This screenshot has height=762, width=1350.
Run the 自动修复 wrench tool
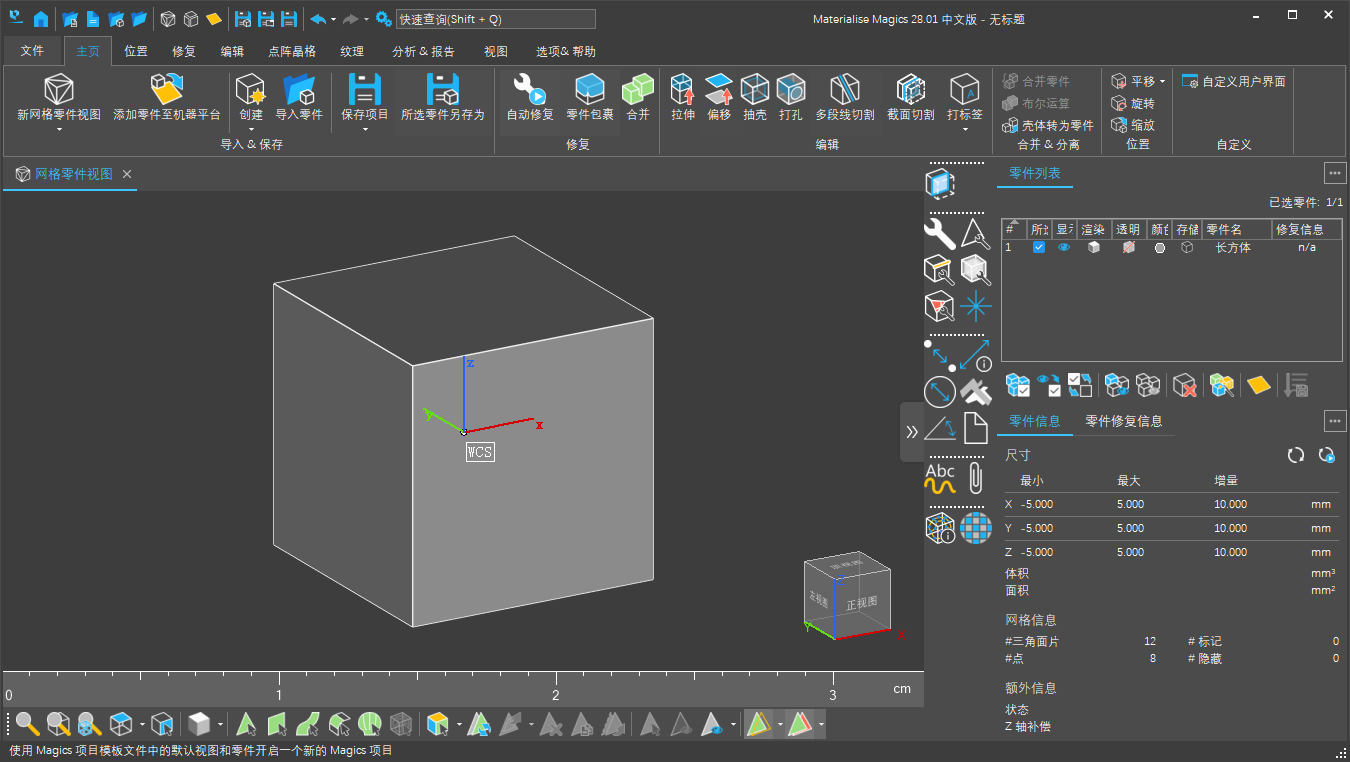(530, 97)
